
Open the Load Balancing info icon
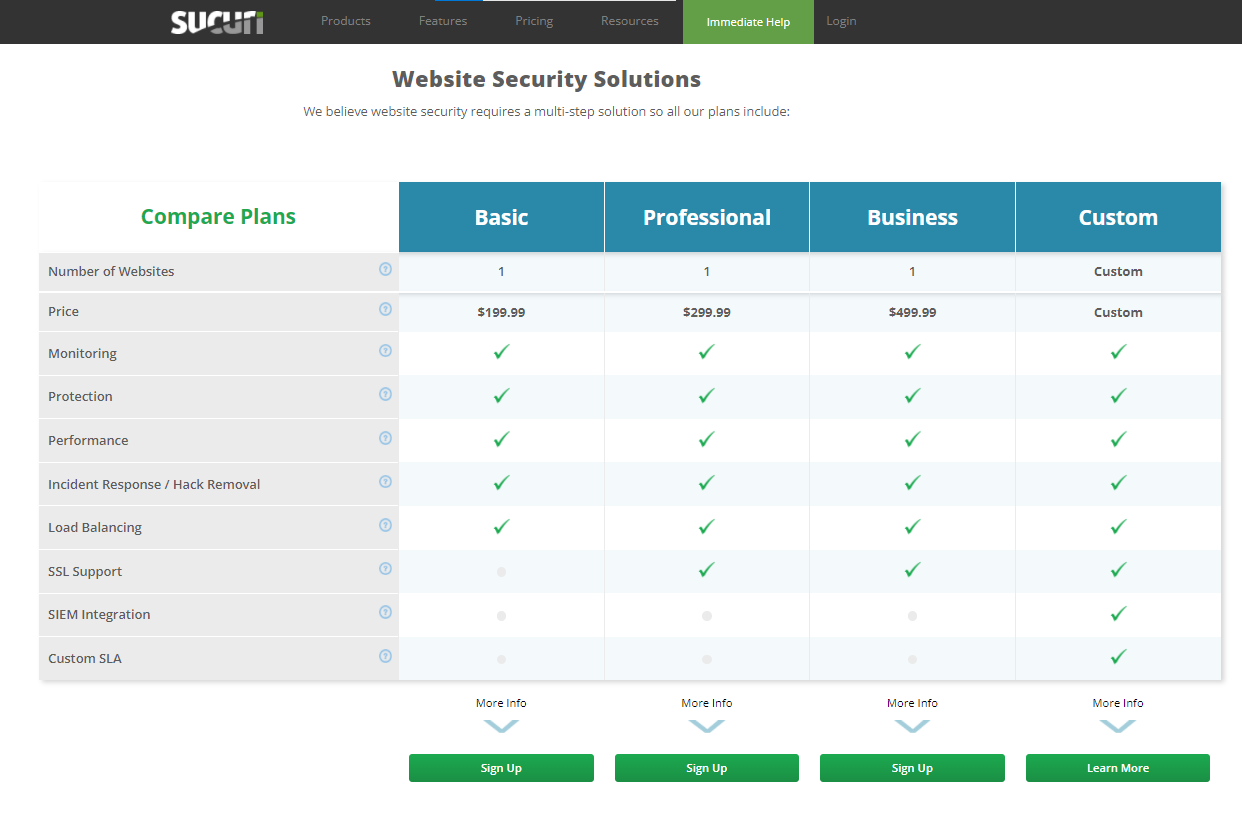coord(385,524)
